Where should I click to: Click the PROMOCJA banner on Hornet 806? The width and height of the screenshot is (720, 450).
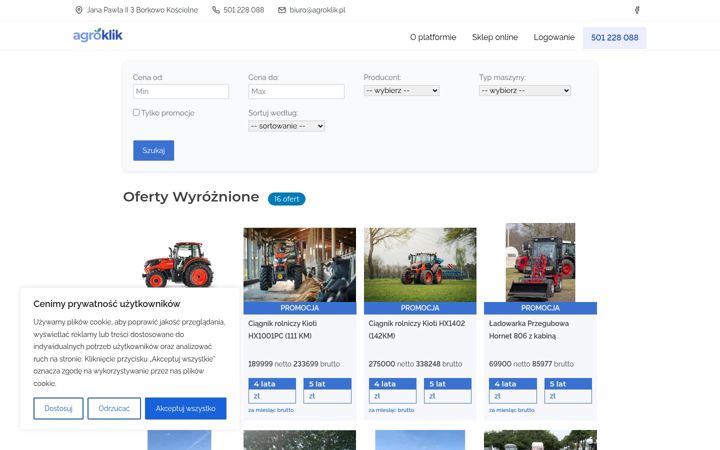pos(540,308)
